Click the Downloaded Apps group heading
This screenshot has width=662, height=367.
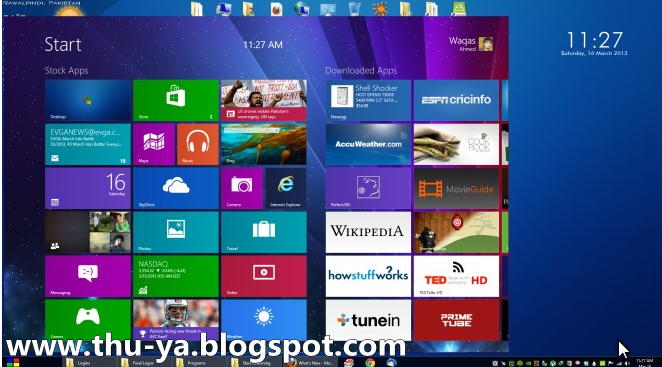click(x=361, y=71)
